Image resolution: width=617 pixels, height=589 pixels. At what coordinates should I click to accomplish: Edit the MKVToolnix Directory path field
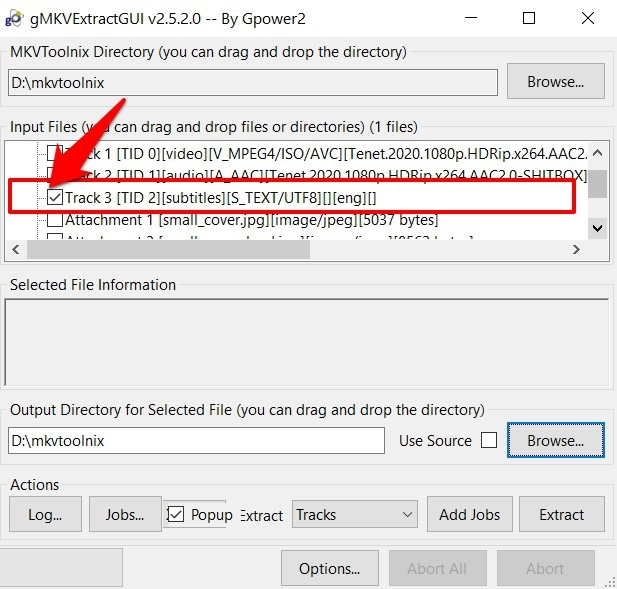pos(253,83)
